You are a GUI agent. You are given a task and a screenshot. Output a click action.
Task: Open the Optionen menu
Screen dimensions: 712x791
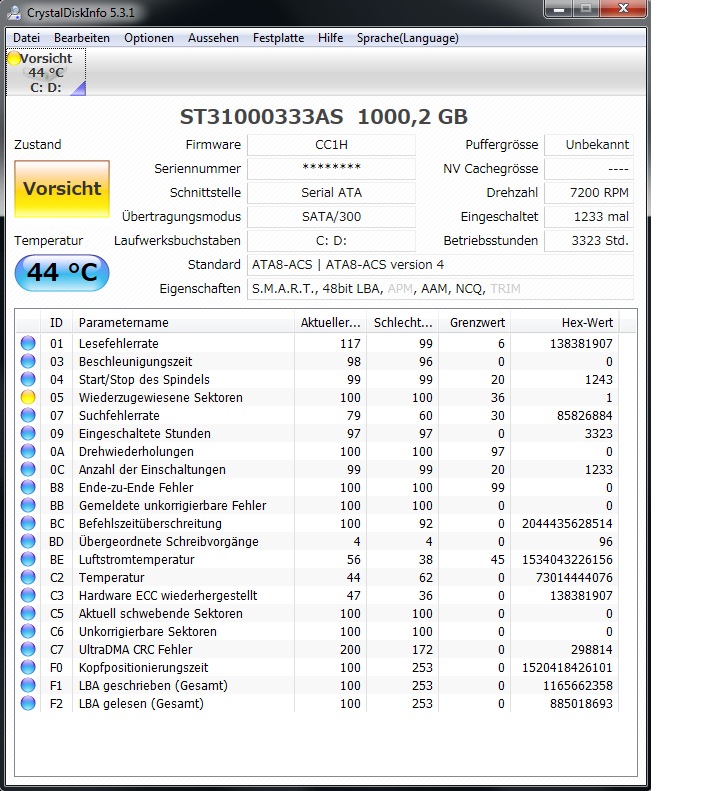[149, 38]
